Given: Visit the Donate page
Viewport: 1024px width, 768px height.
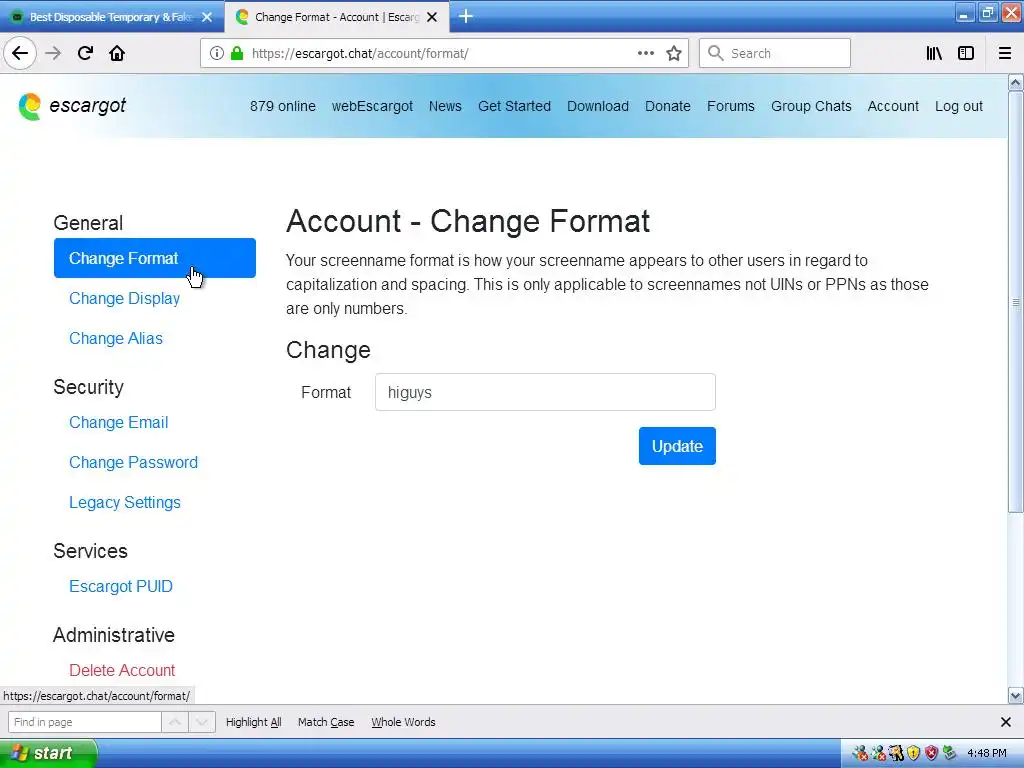Looking at the screenshot, I should [667, 106].
